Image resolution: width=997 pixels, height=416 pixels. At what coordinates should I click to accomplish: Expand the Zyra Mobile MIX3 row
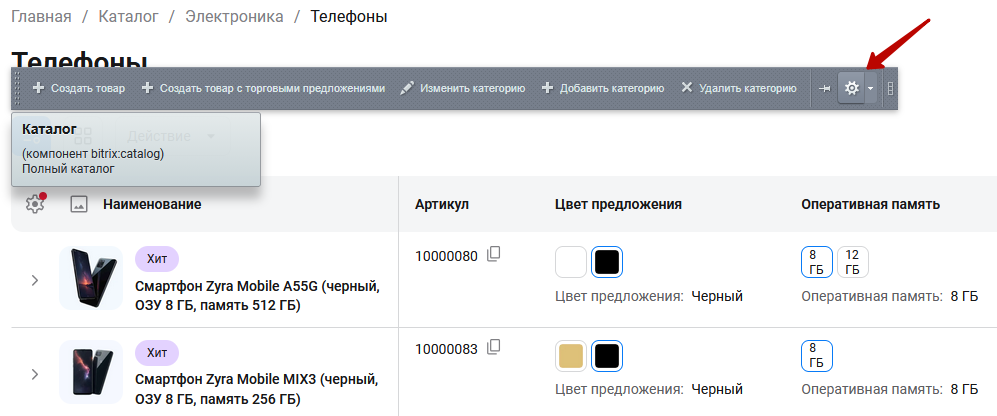36,374
